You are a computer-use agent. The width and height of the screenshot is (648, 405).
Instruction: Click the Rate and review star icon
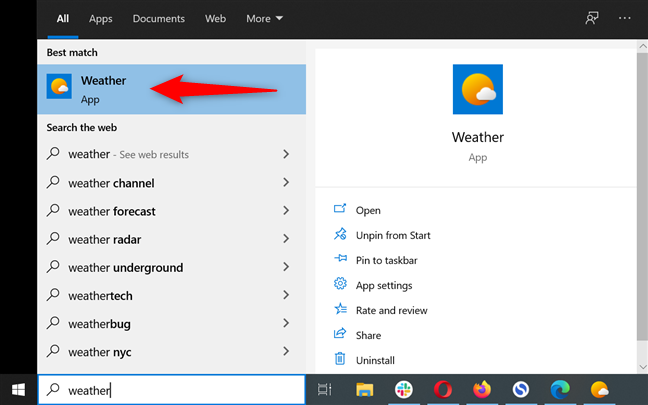pos(340,309)
